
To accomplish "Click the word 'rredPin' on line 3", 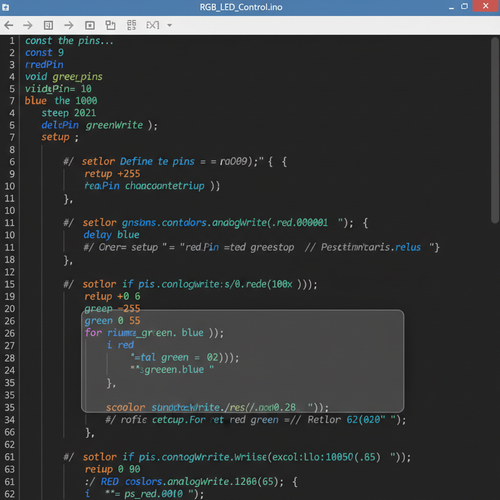I will point(44,65).
